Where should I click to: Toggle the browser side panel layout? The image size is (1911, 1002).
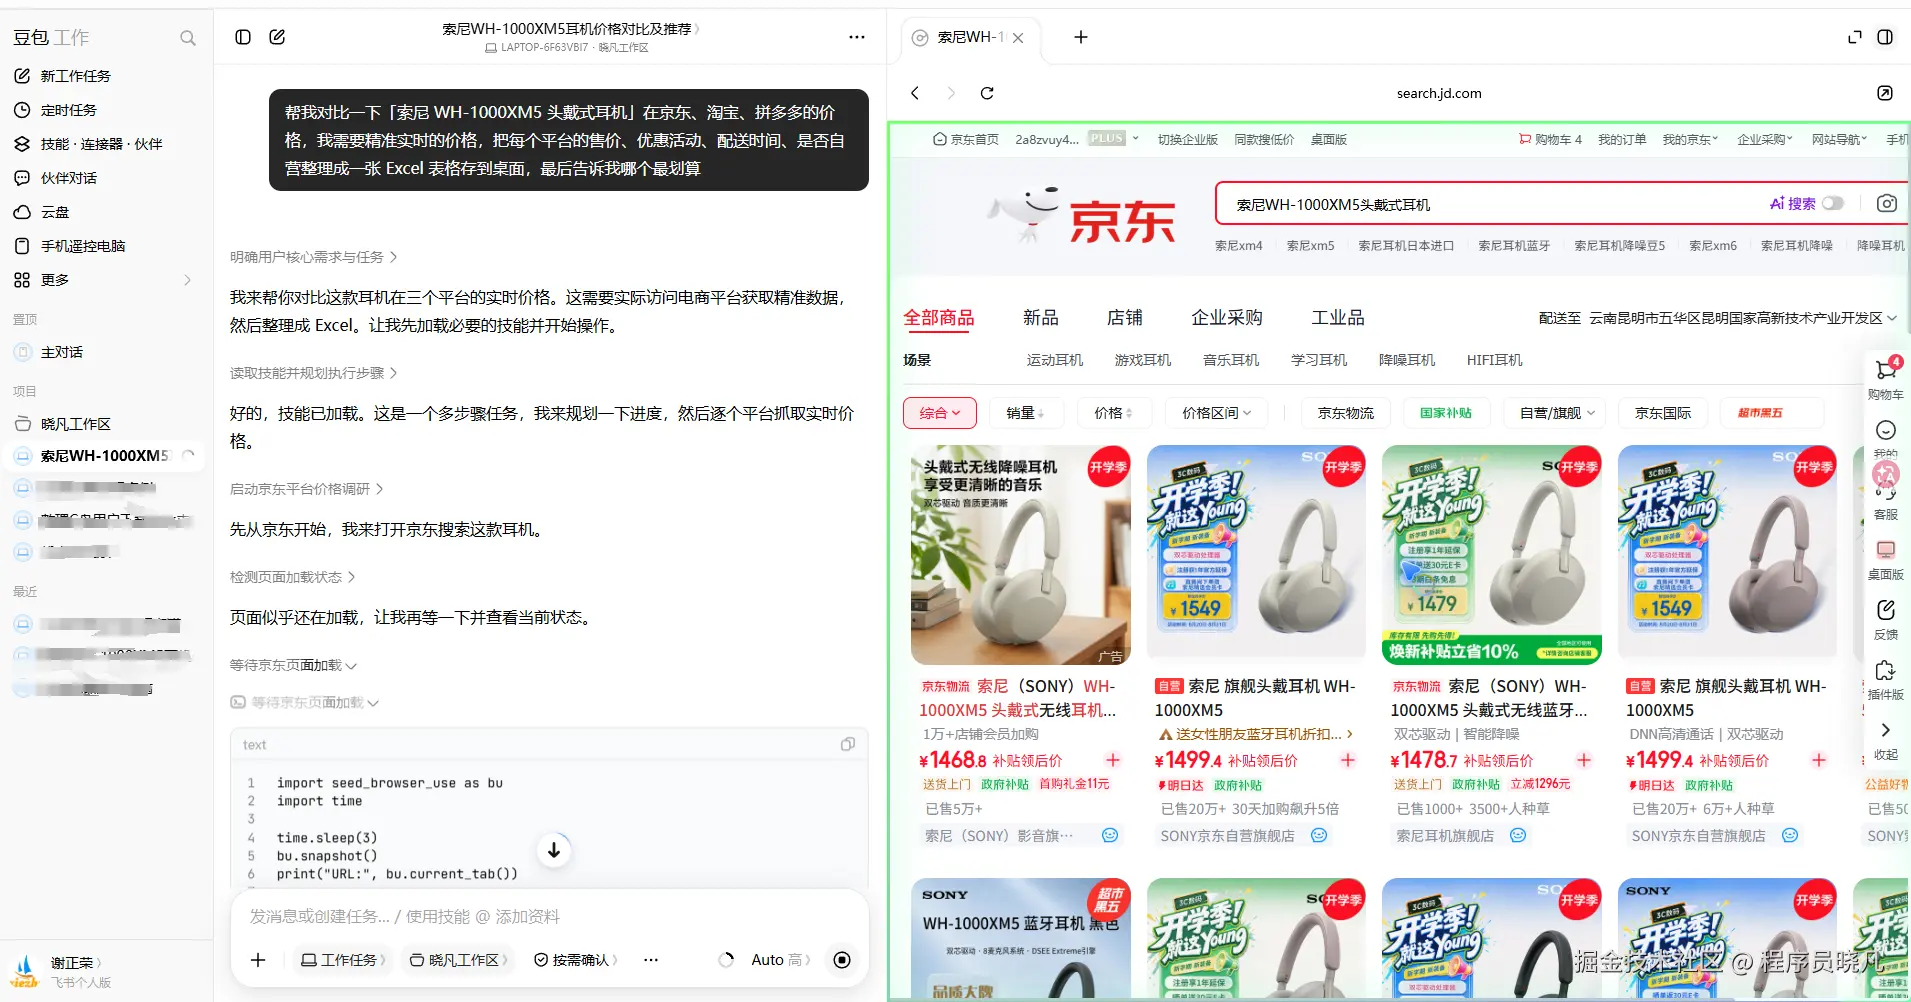[1885, 37]
